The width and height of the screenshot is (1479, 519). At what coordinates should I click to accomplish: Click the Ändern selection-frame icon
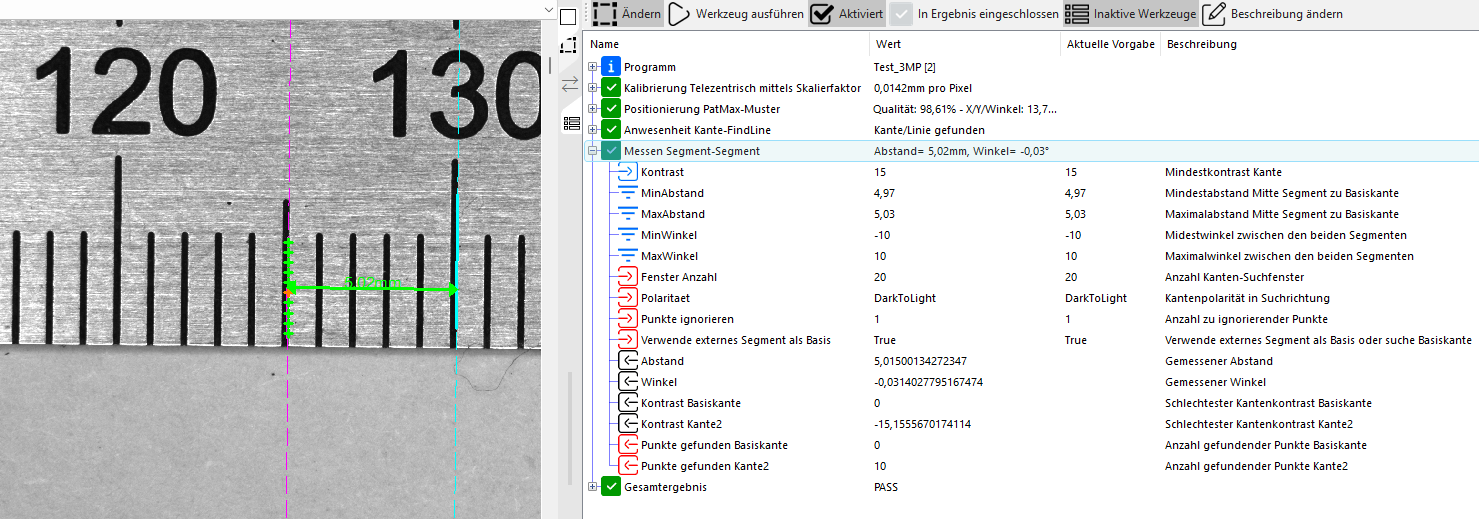click(604, 14)
